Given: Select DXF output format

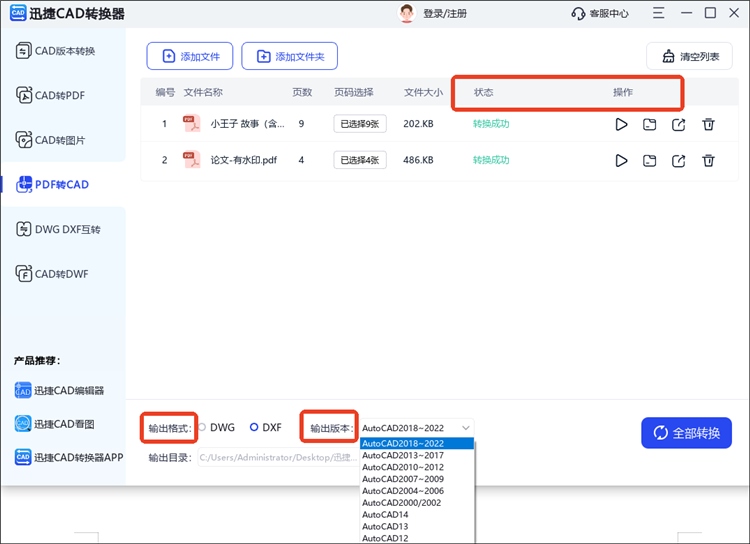Looking at the screenshot, I should (x=266, y=427).
